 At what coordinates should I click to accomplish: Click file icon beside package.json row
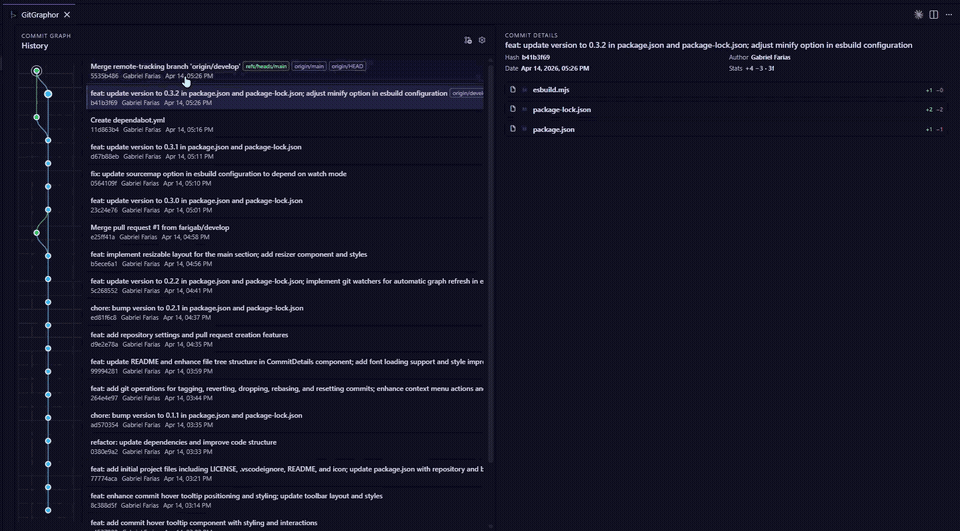pyautogui.click(x=513, y=129)
